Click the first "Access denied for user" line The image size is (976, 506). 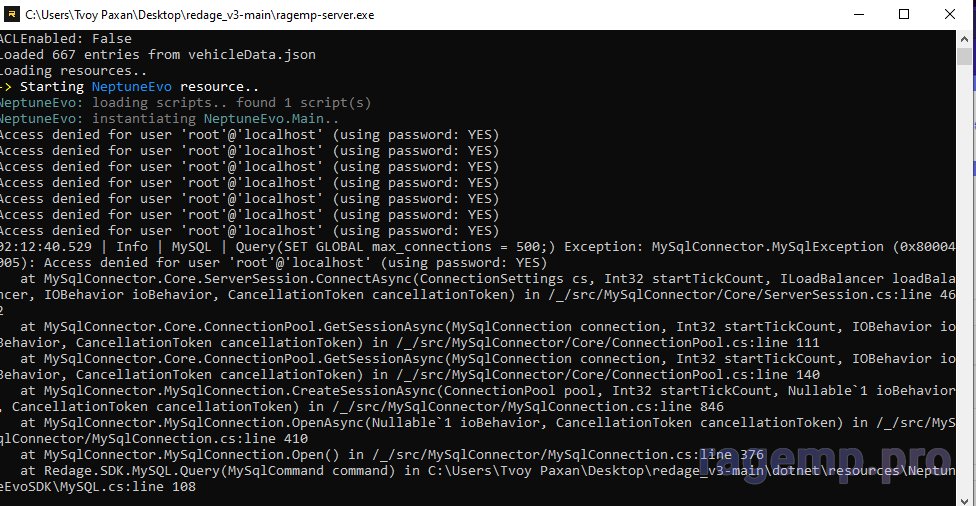tap(248, 135)
